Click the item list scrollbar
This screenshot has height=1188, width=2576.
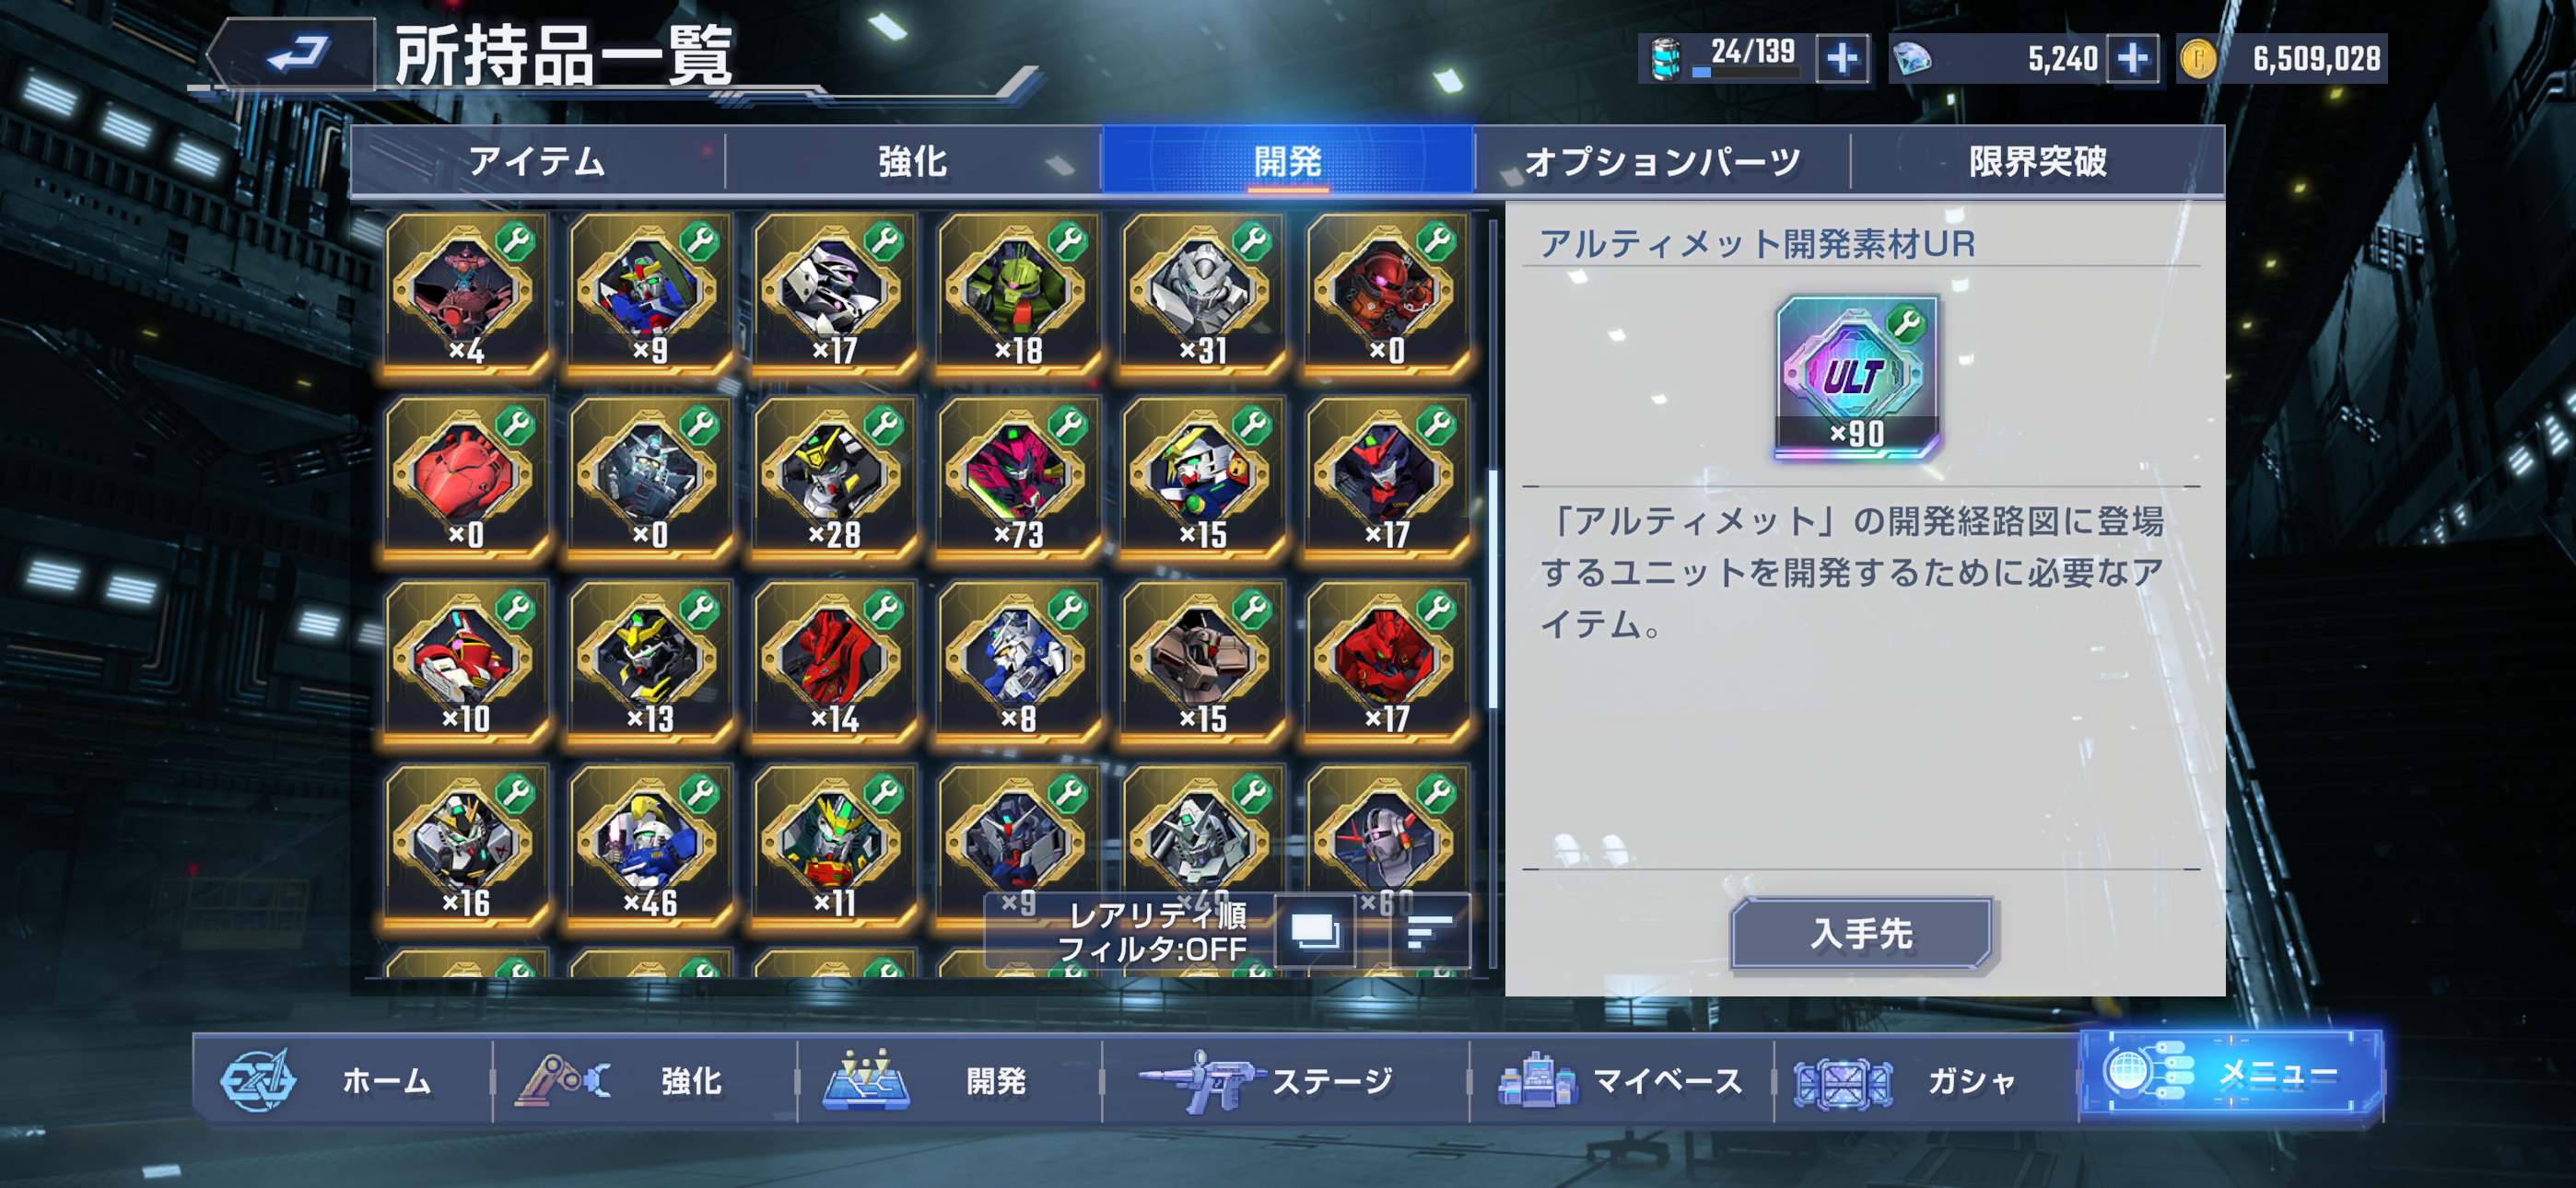1492,590
